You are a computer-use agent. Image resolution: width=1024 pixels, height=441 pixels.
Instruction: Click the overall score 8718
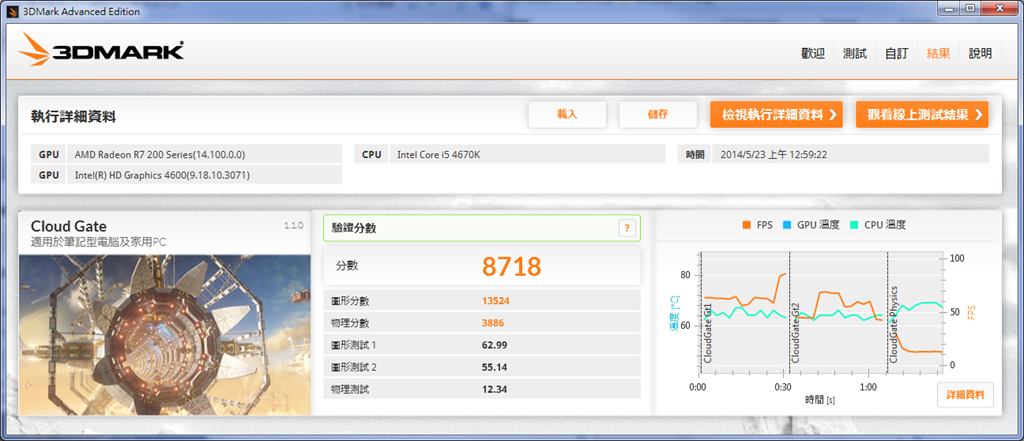(512, 266)
